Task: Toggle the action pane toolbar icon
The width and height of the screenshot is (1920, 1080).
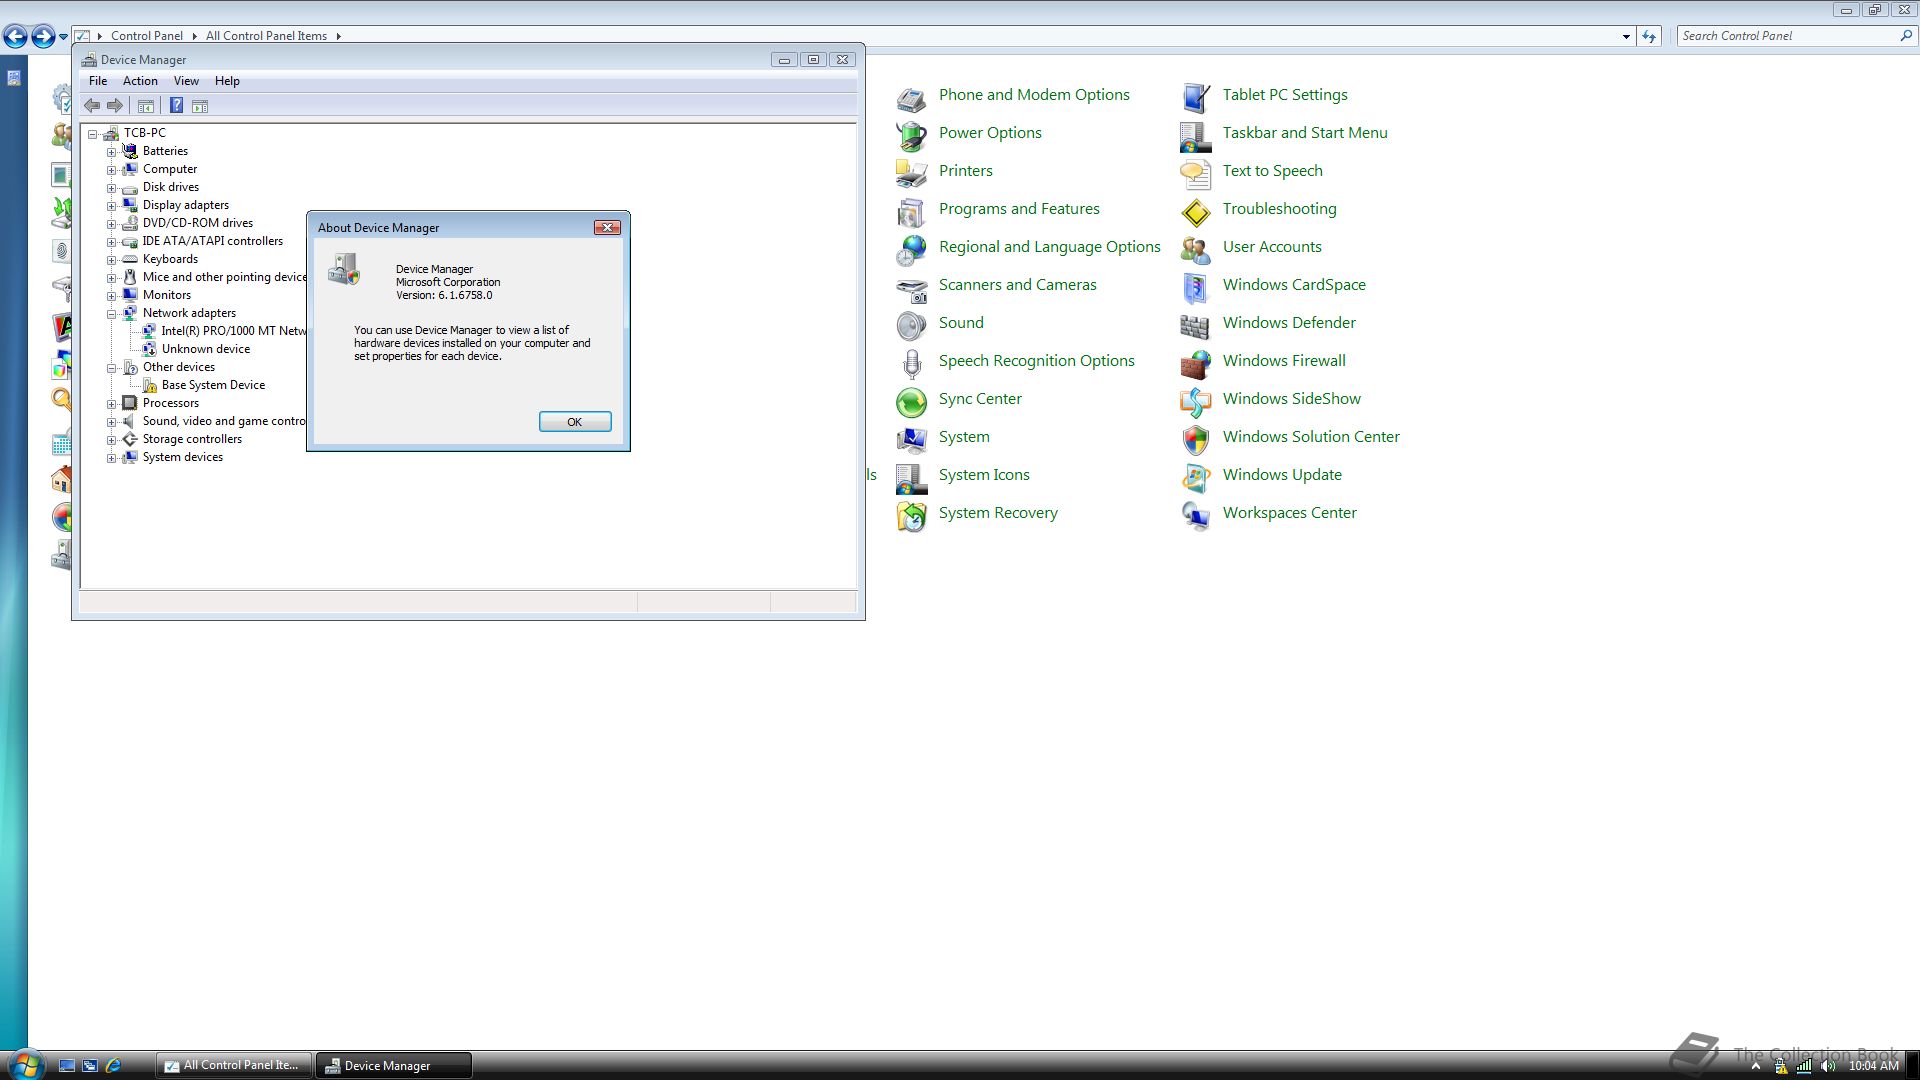Action: [x=200, y=106]
